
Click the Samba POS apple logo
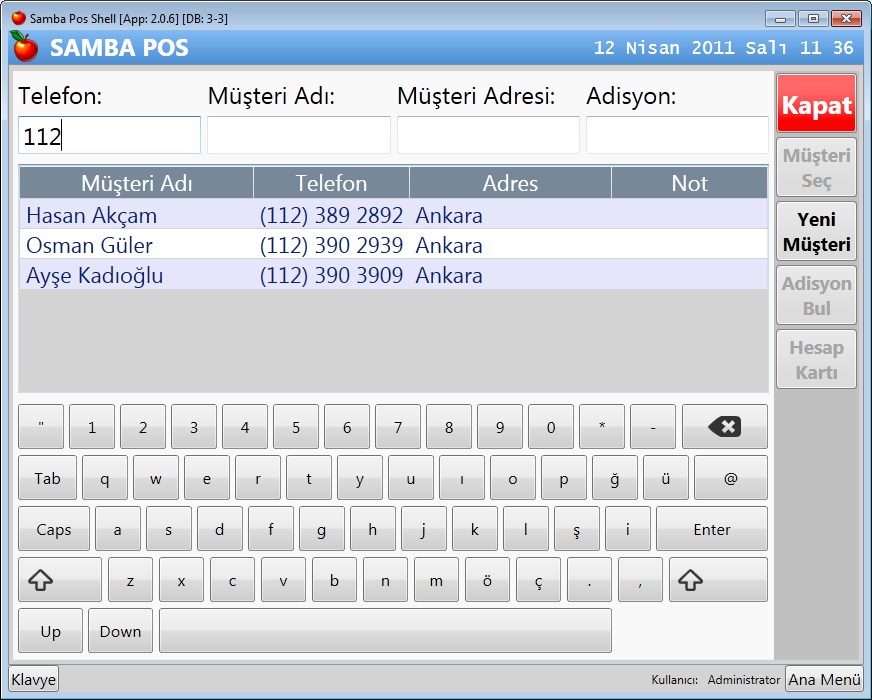[x=24, y=47]
